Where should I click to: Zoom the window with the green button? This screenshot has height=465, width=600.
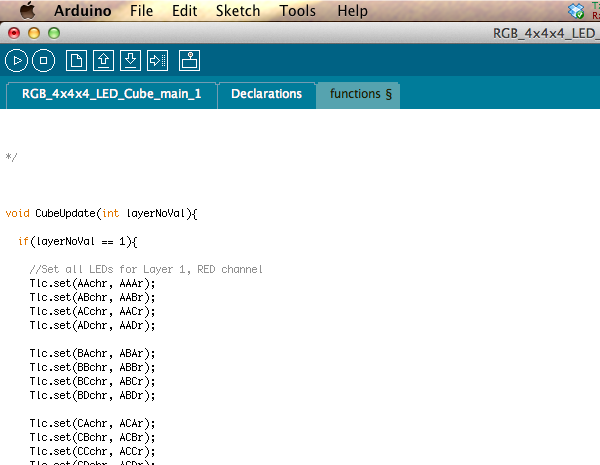[54, 33]
